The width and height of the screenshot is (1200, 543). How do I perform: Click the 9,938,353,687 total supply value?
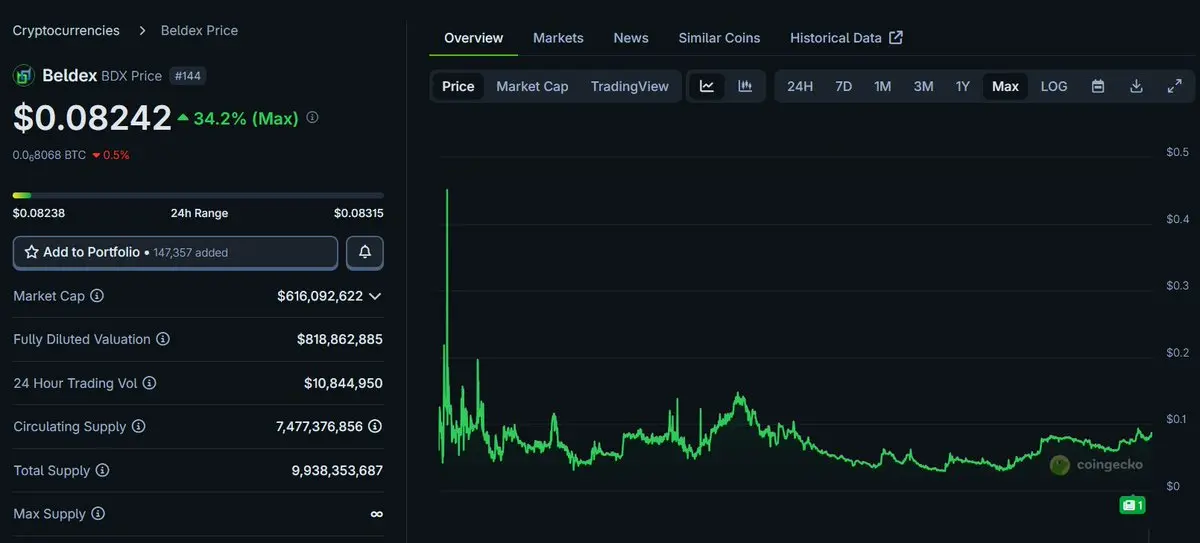pyautogui.click(x=336, y=470)
